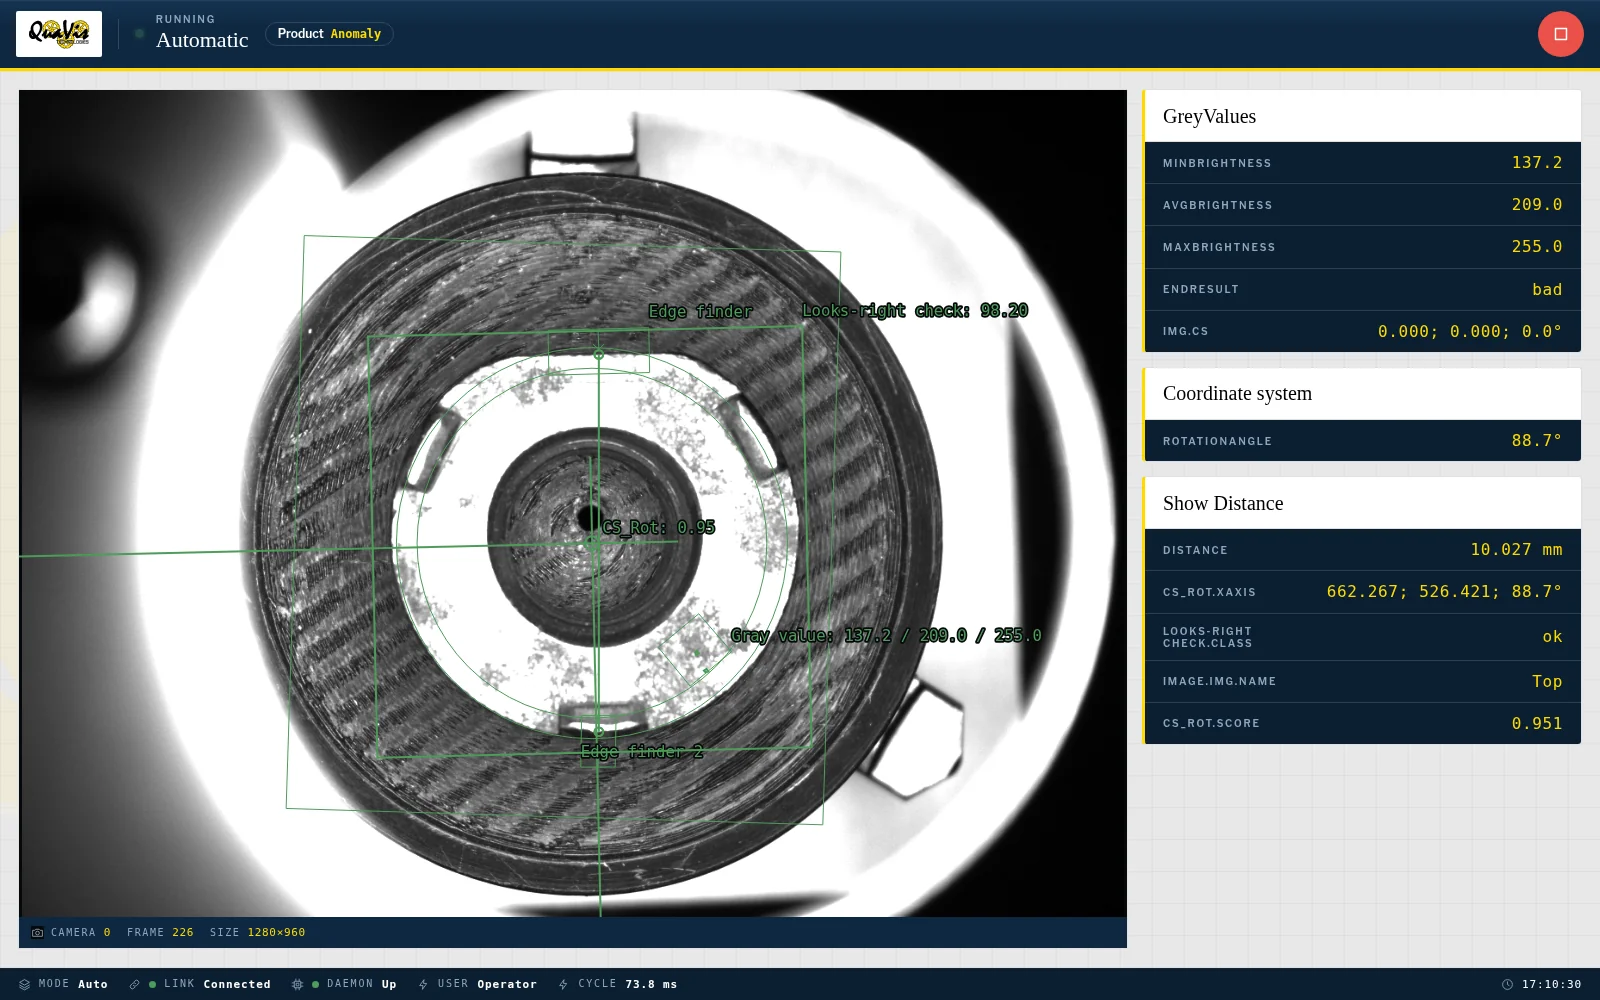Click the SIZE 1280×960 readout
Image resolution: width=1600 pixels, height=1000 pixels.
[257, 933]
